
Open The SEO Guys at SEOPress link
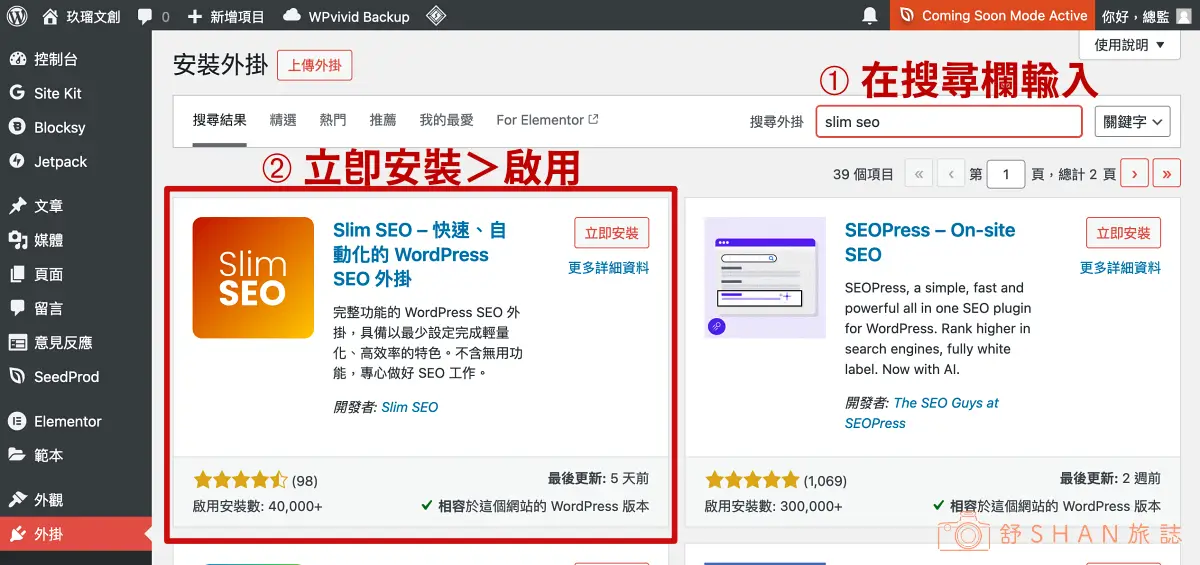pos(922,413)
